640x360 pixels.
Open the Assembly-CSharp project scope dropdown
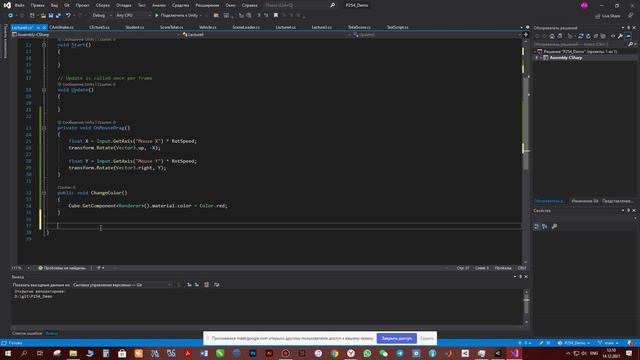tap(96, 35)
